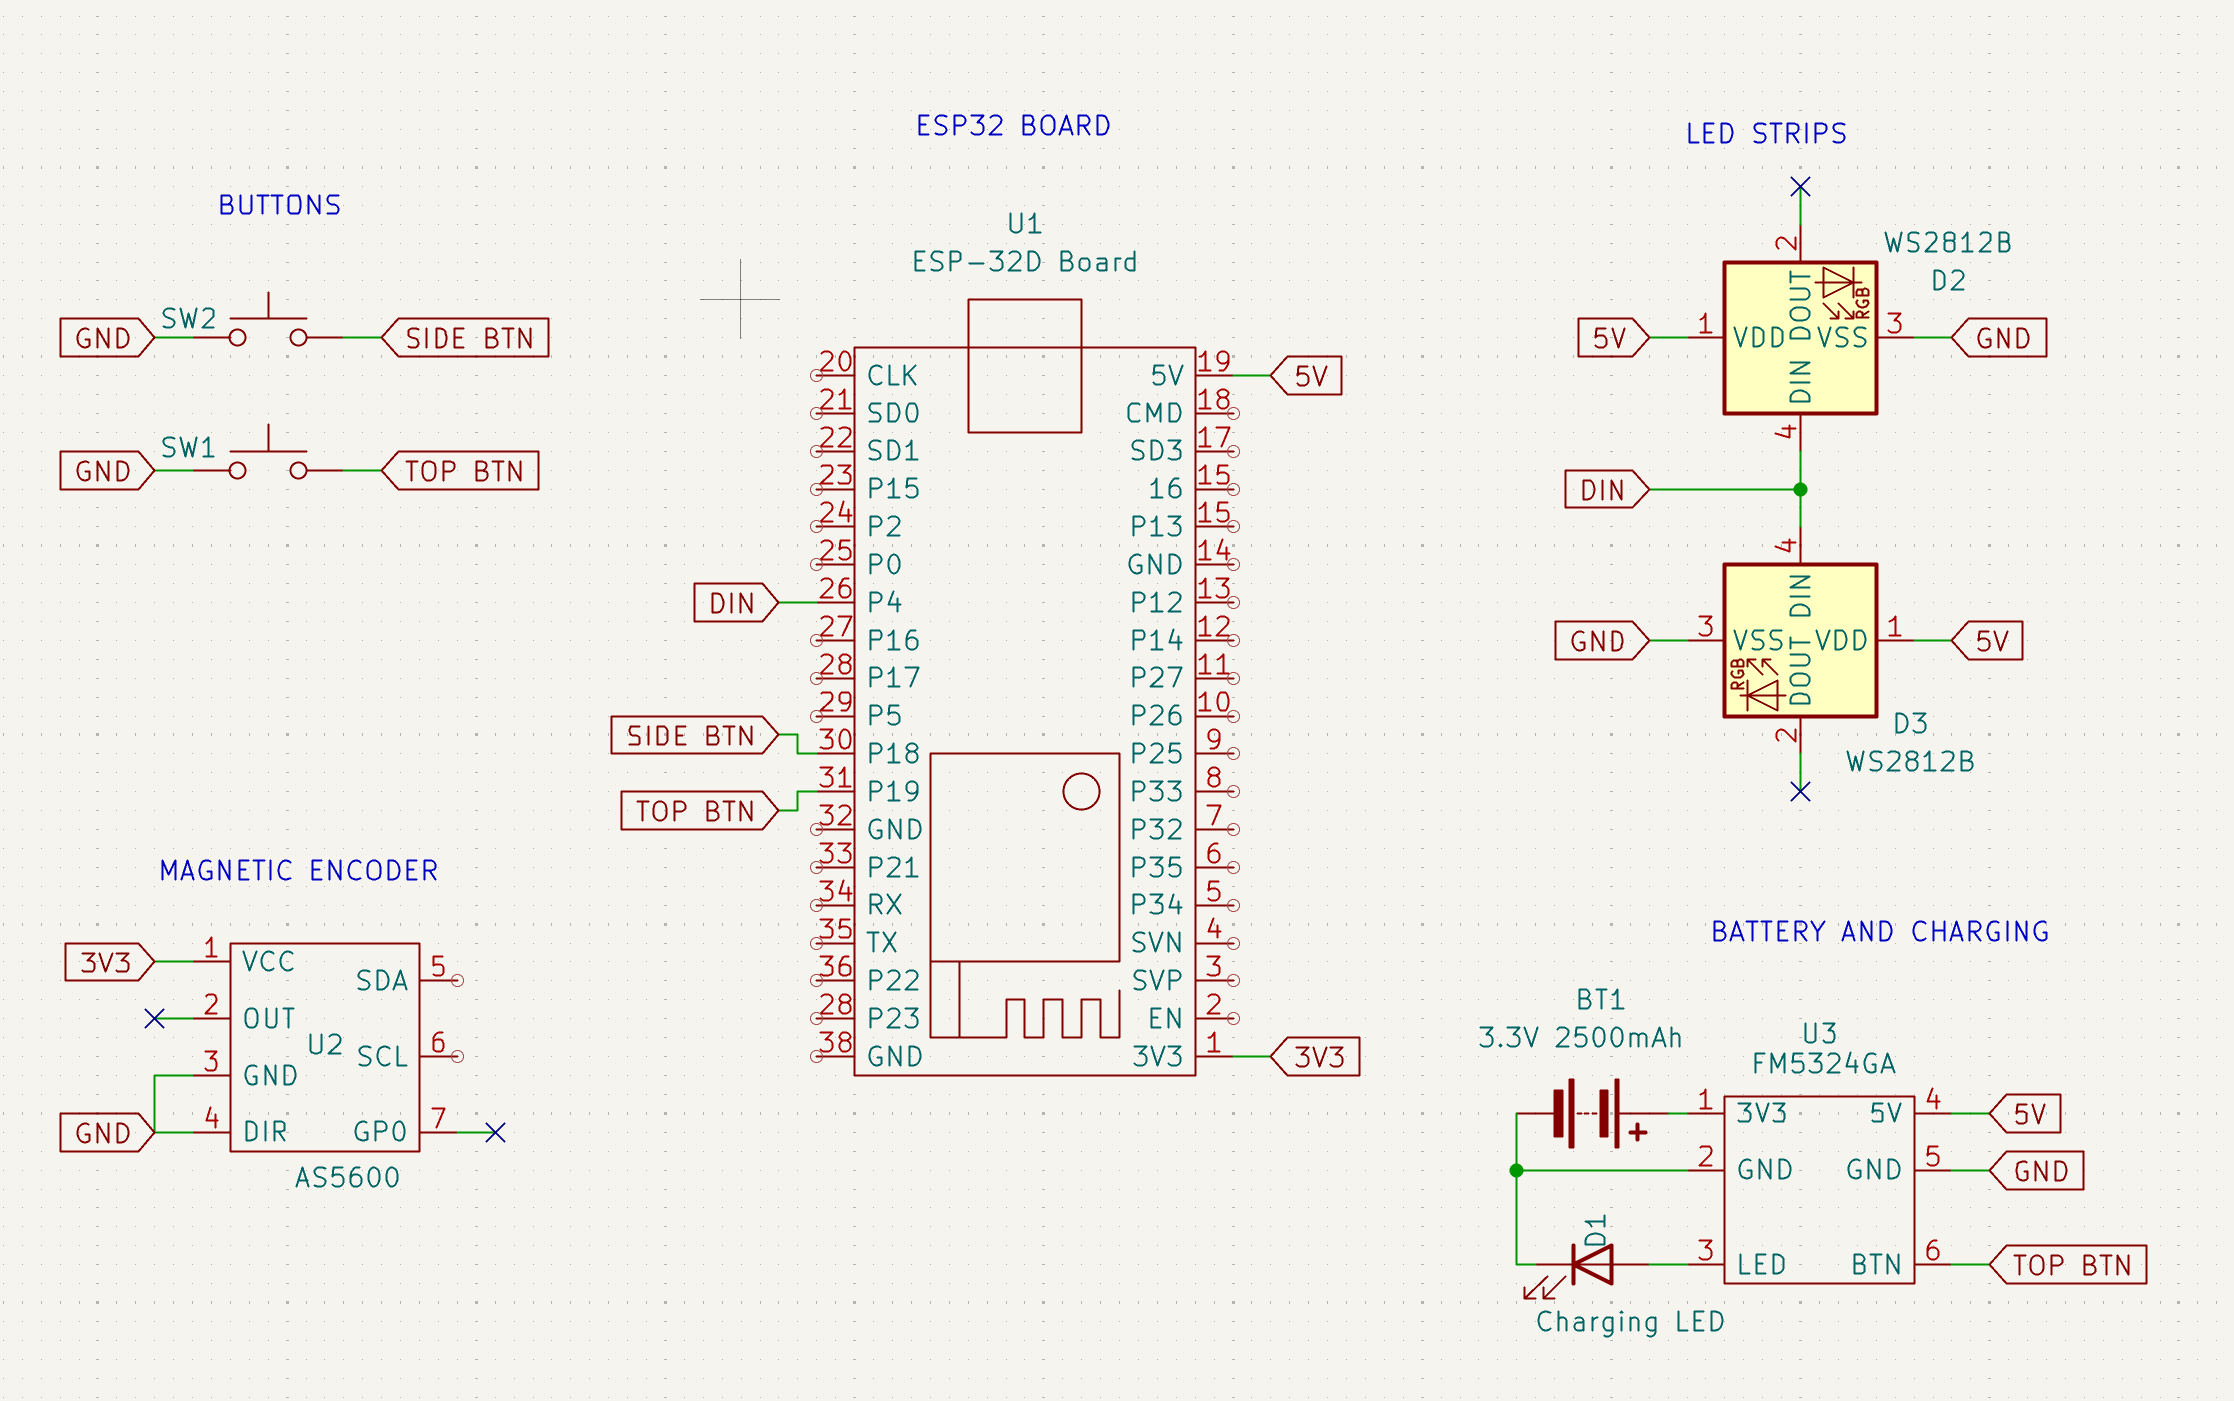
Task: Click the no-connect marker below D3
Action: [x=1802, y=792]
